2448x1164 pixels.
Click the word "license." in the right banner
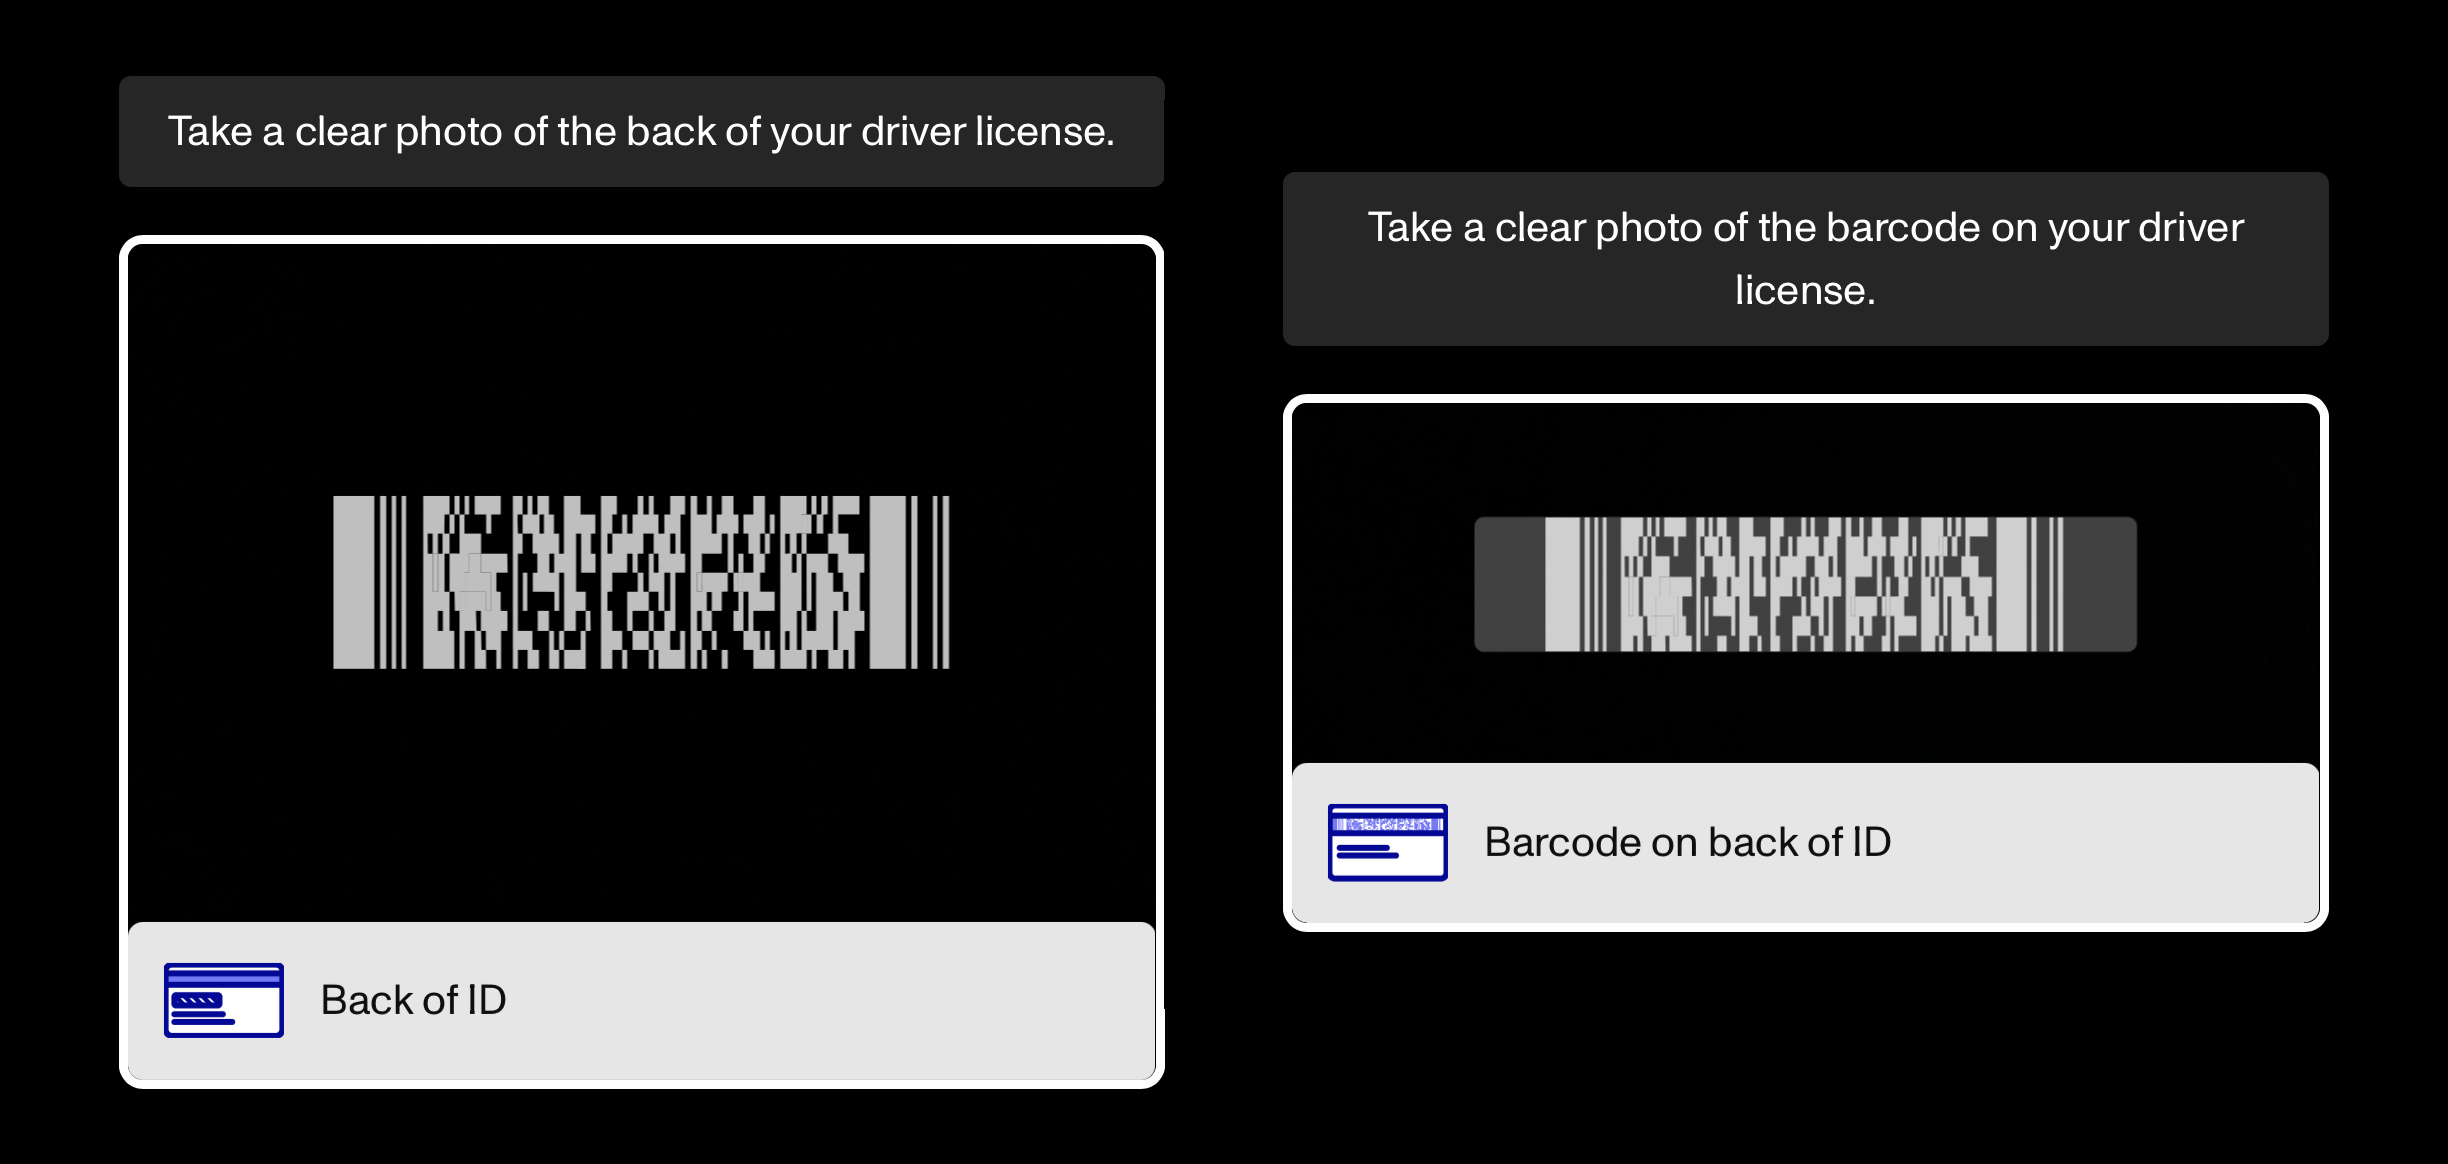[1805, 290]
